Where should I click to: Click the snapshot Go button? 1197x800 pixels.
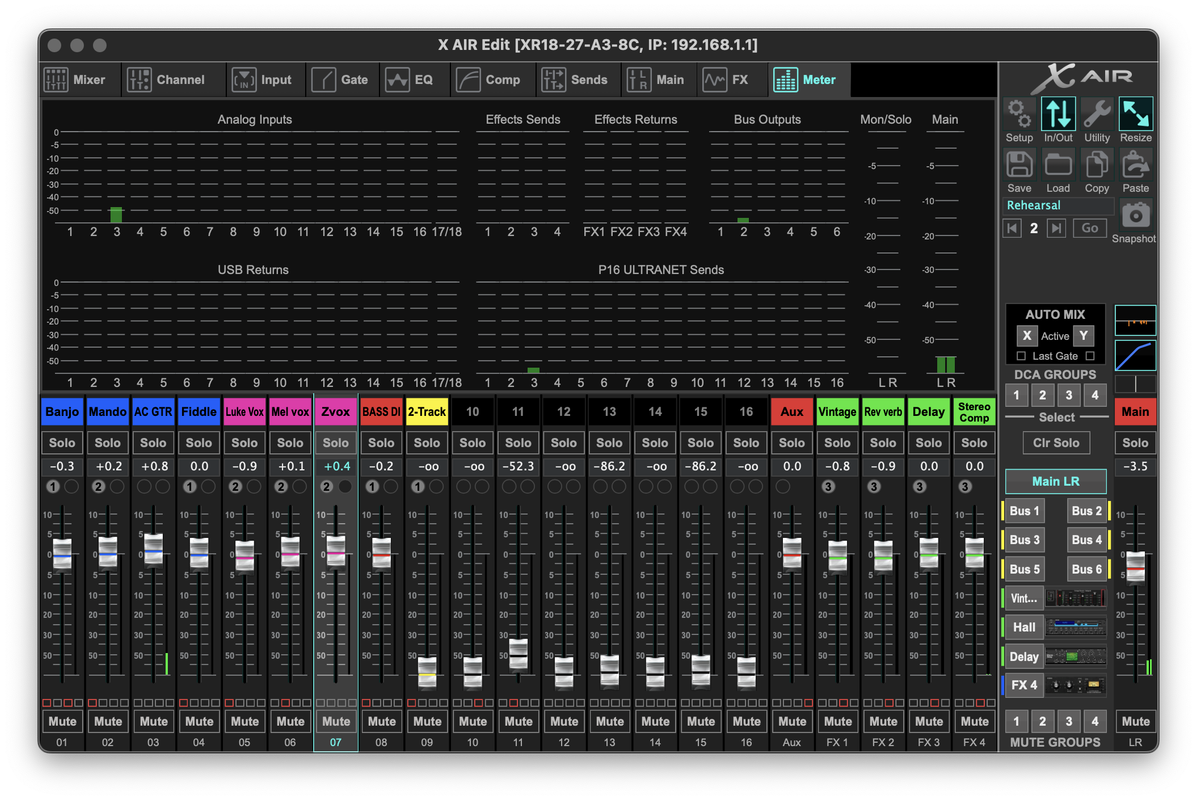click(1089, 228)
